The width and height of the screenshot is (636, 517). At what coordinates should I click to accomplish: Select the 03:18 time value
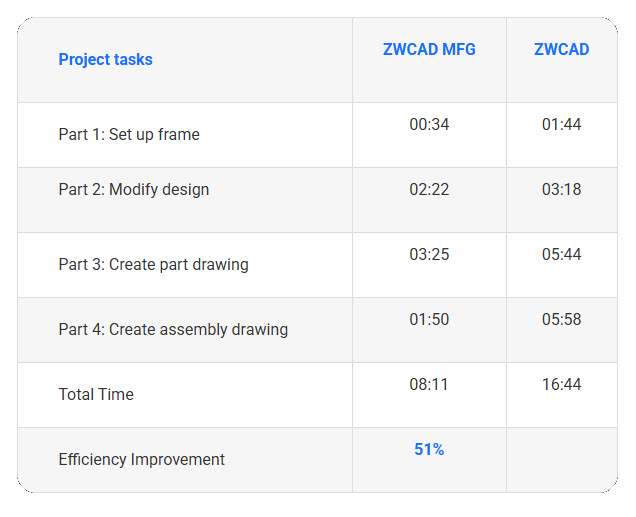pyautogui.click(x=561, y=190)
